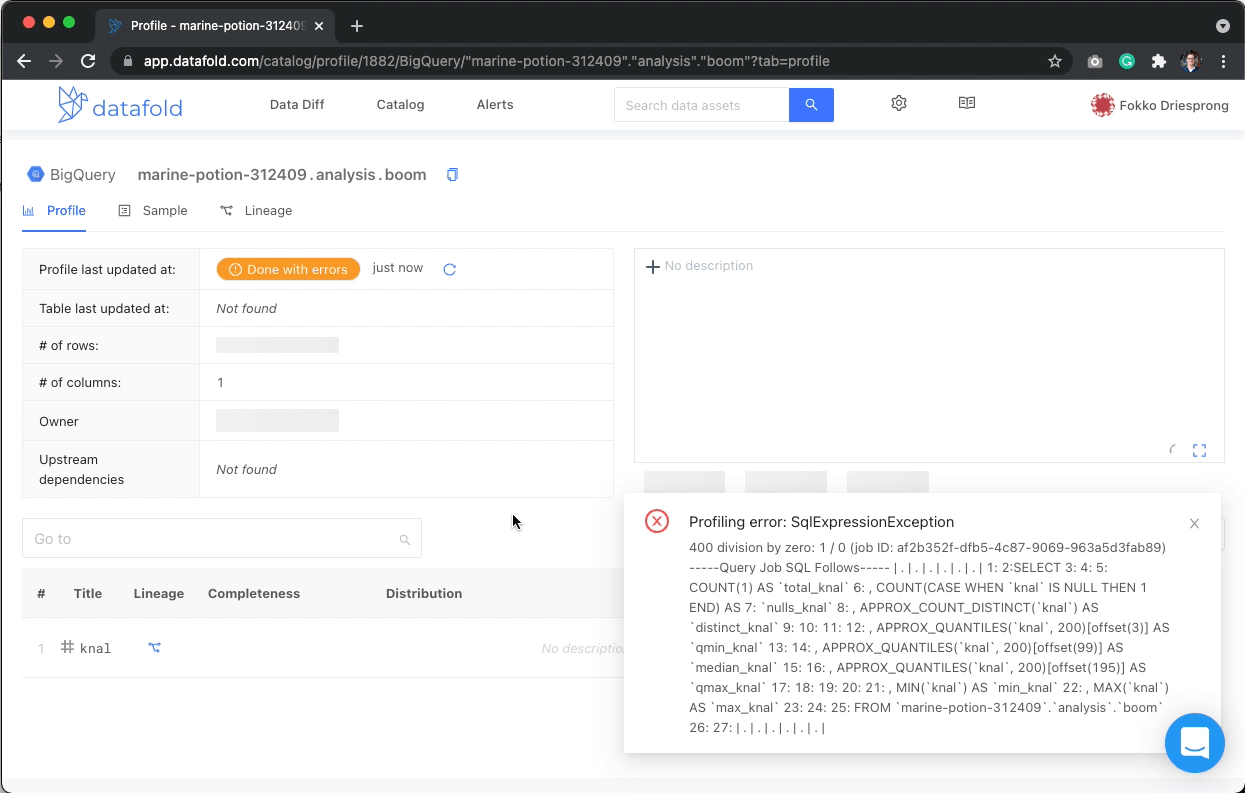1245x793 pixels.
Task: Click the blue search magnifier button
Action: [811, 105]
